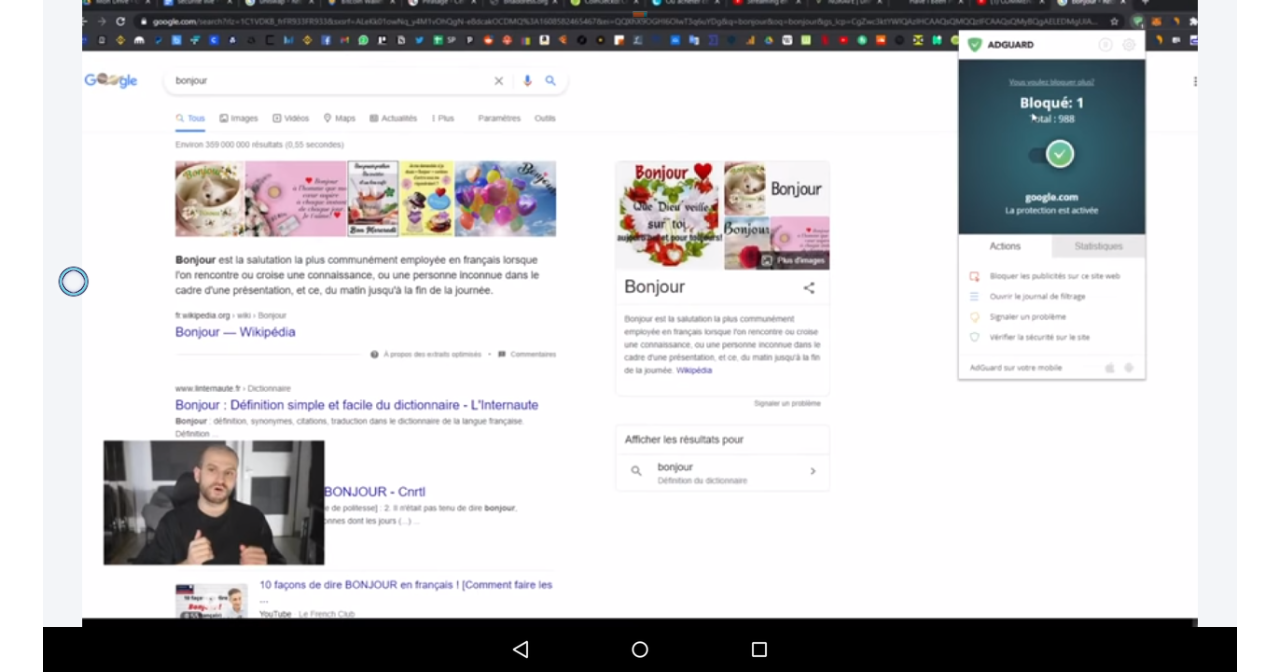Switch to the Statistiques tab in AdGuard

(1098, 246)
